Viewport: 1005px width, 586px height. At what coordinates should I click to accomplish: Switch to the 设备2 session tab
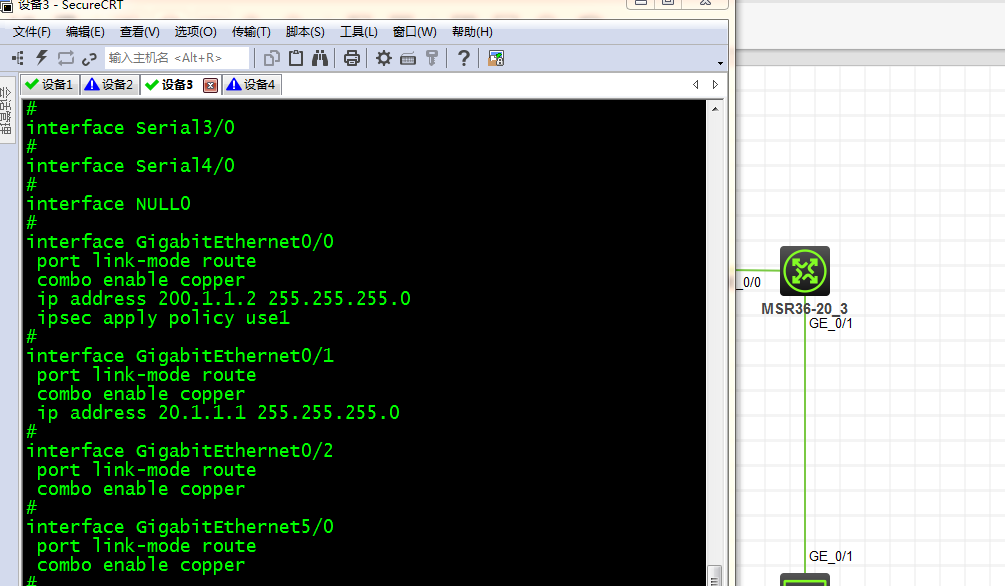click(109, 85)
